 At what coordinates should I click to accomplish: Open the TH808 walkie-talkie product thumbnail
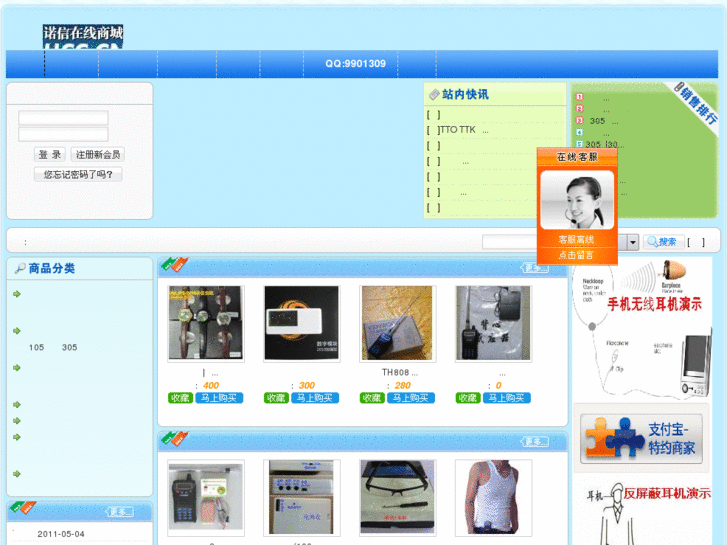397,323
